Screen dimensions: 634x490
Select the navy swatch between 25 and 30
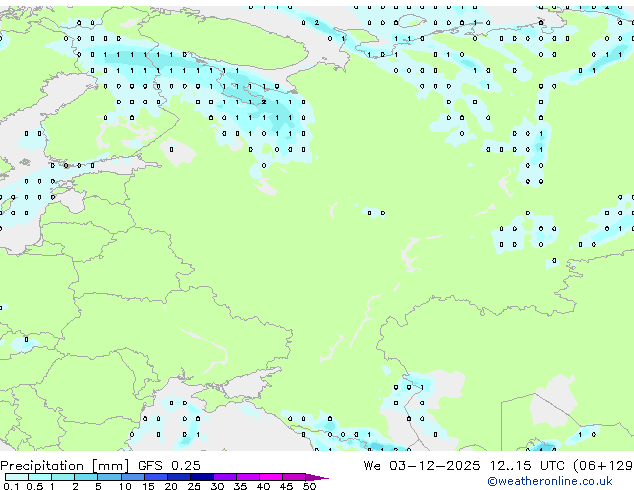(x=202, y=477)
